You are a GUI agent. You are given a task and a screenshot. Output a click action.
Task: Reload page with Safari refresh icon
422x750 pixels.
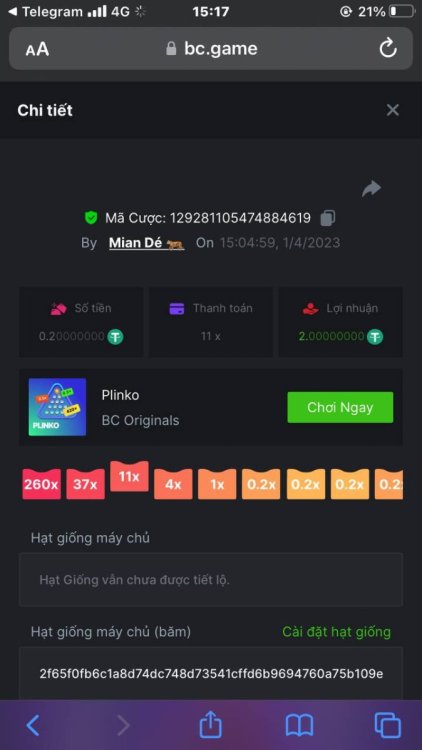click(x=388, y=48)
